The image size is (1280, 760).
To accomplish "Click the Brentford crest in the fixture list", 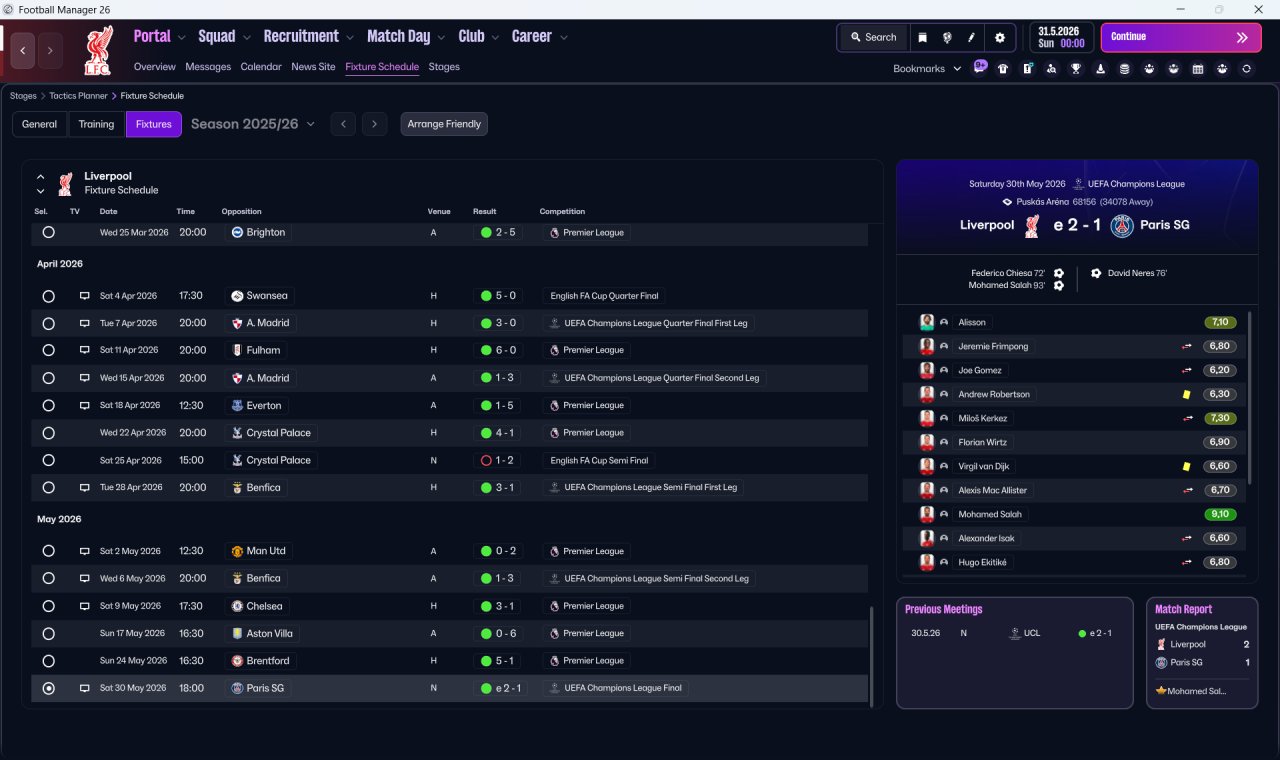I will tap(237, 661).
